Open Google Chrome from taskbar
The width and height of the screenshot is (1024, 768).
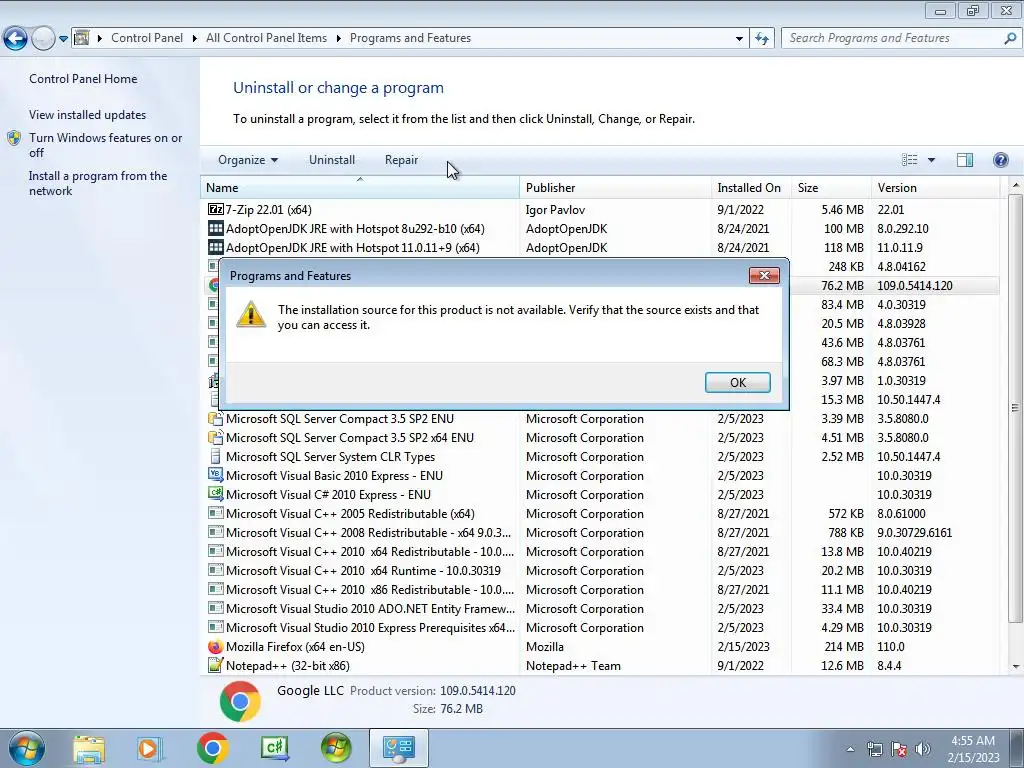(x=212, y=748)
